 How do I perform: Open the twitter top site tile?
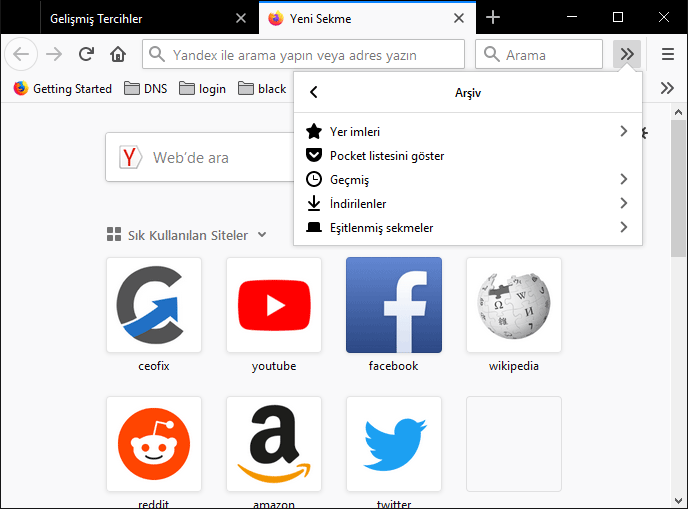tap(394, 444)
